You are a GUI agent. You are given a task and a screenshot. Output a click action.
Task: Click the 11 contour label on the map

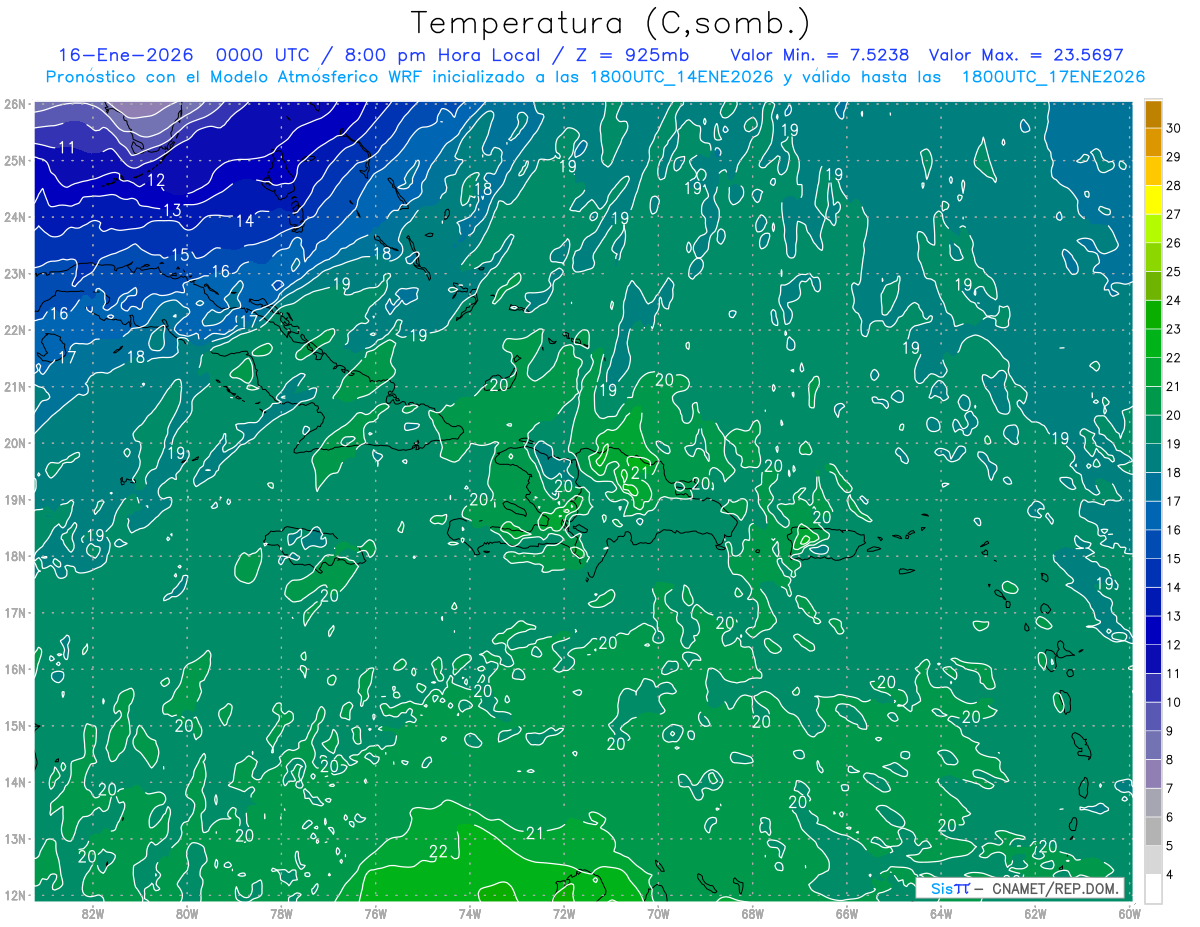coord(68,148)
